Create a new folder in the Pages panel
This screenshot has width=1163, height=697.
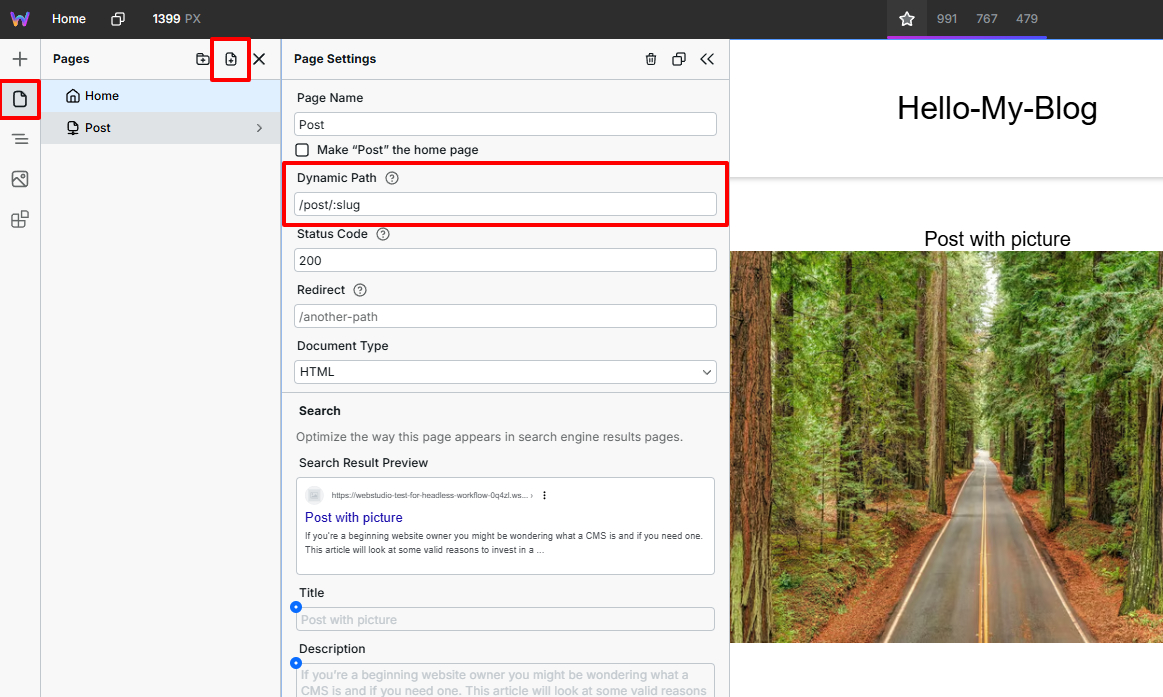203,59
